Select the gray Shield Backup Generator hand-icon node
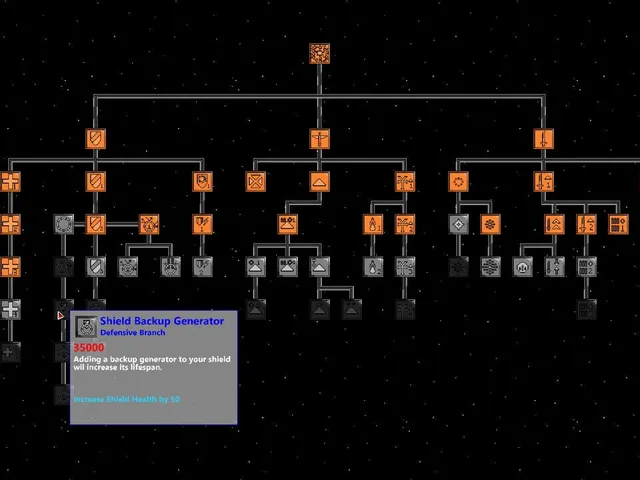Viewport: 640px width, 480px height. [171, 267]
